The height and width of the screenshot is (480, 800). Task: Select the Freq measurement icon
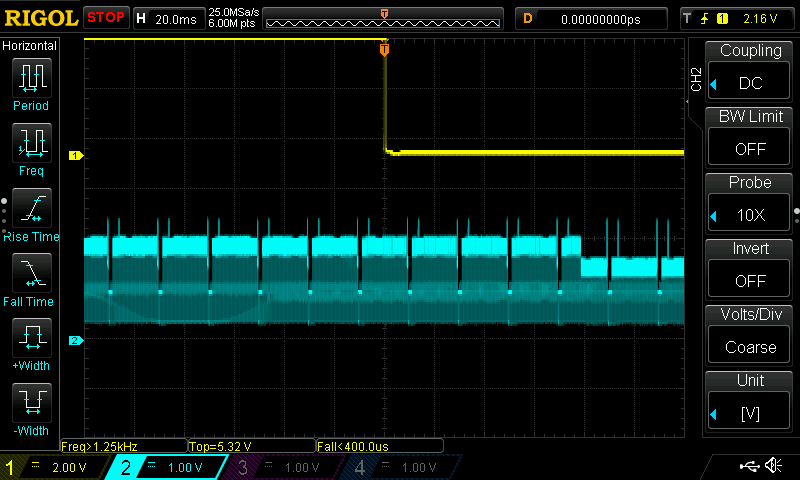pos(31,143)
